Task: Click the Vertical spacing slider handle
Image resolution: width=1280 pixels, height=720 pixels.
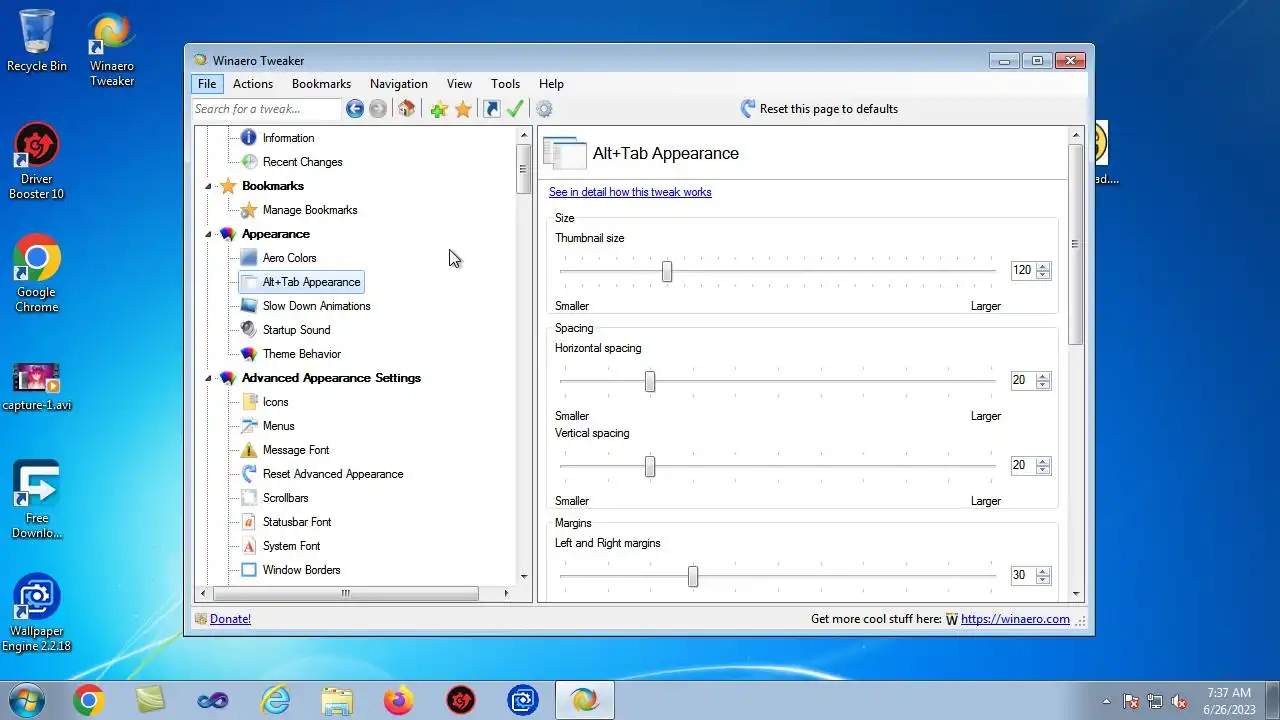Action: point(650,466)
